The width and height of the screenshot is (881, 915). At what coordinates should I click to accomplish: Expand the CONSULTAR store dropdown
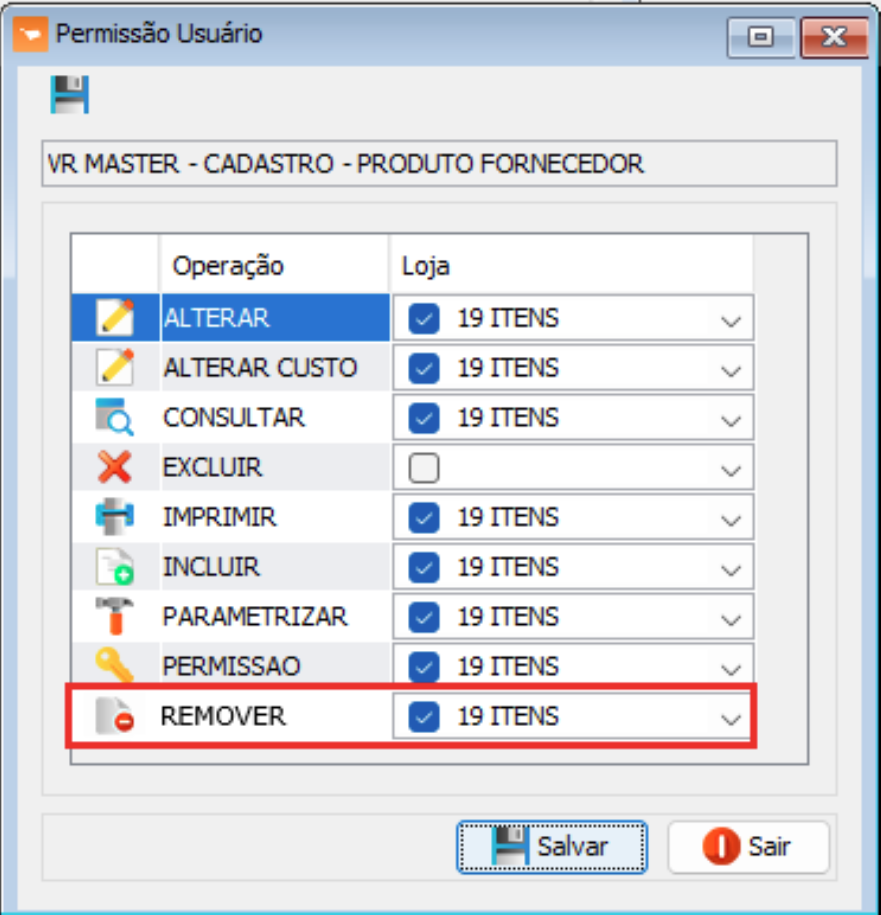pos(731,419)
